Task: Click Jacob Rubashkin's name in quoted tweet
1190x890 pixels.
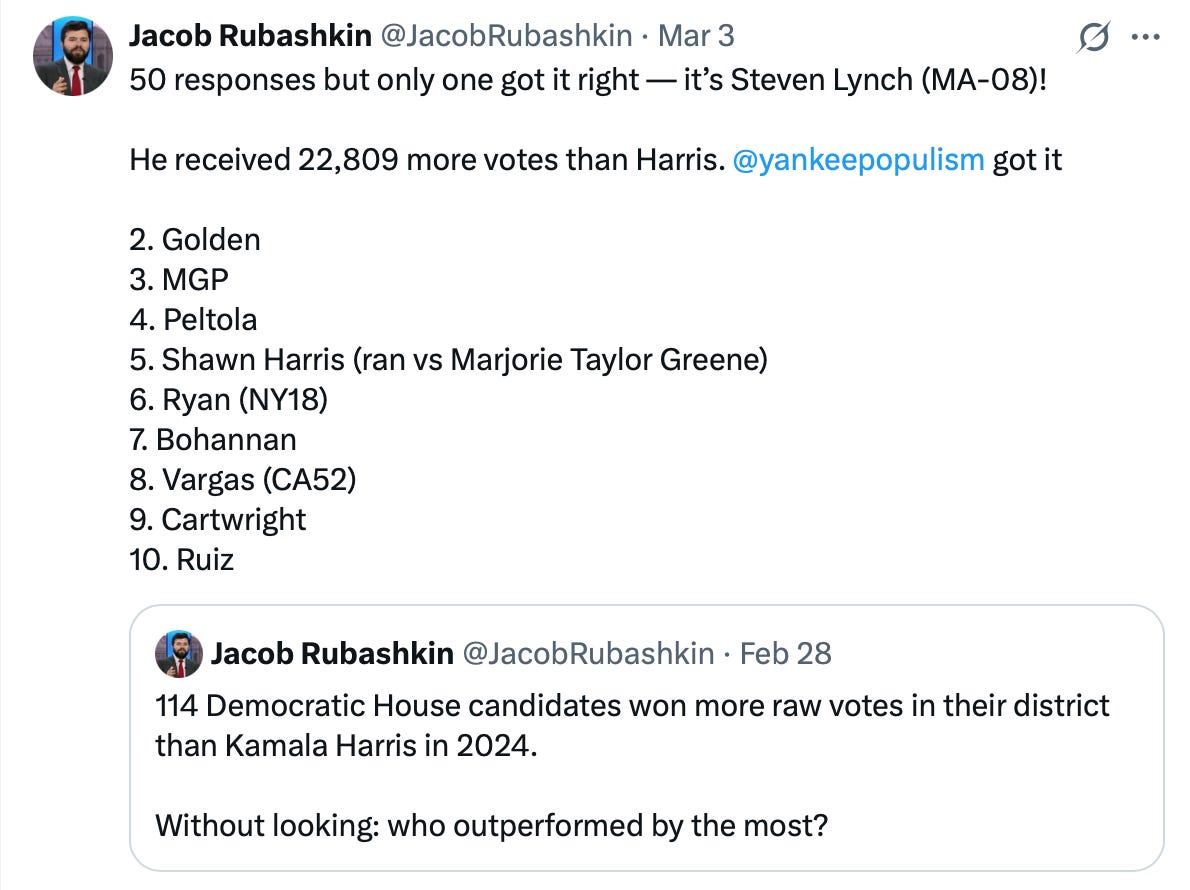Action: coord(331,654)
